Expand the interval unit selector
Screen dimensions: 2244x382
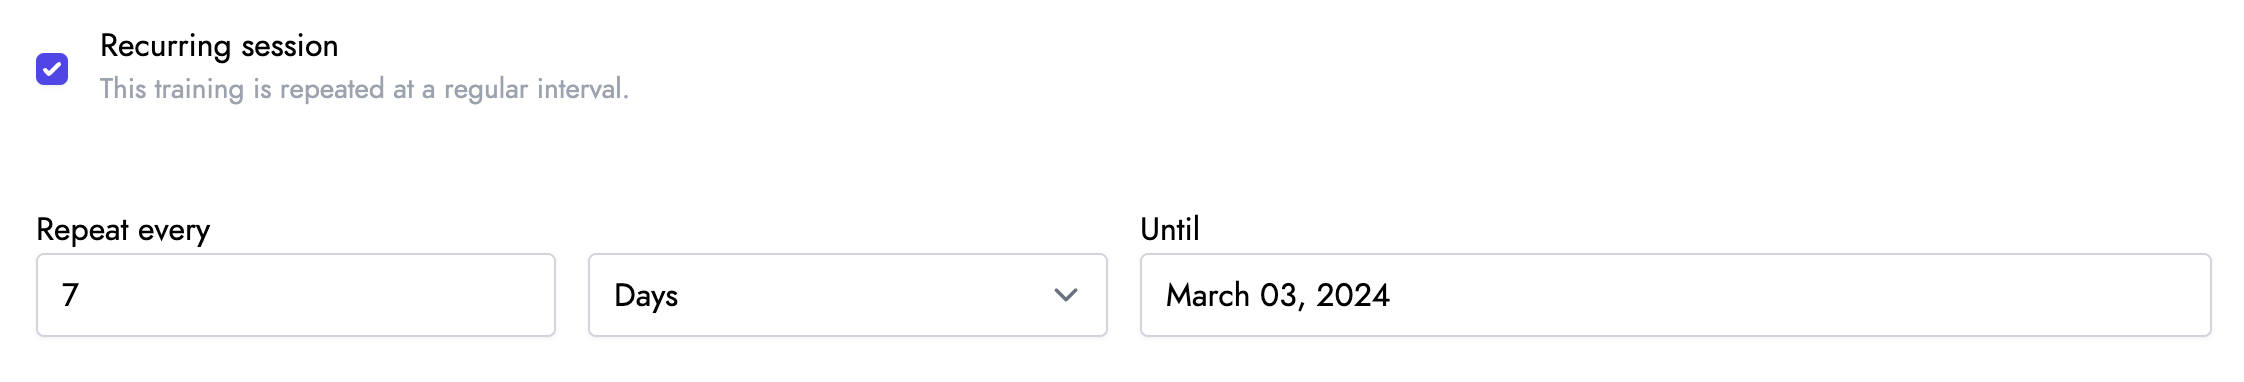tap(848, 295)
